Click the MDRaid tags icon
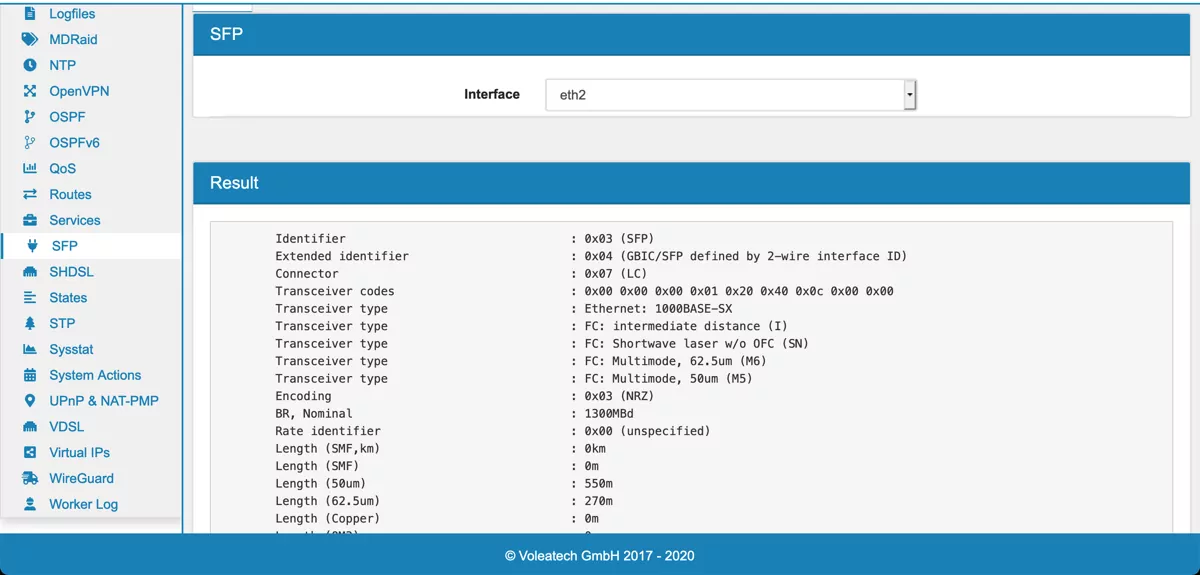1200x575 pixels. pyautogui.click(x=30, y=40)
